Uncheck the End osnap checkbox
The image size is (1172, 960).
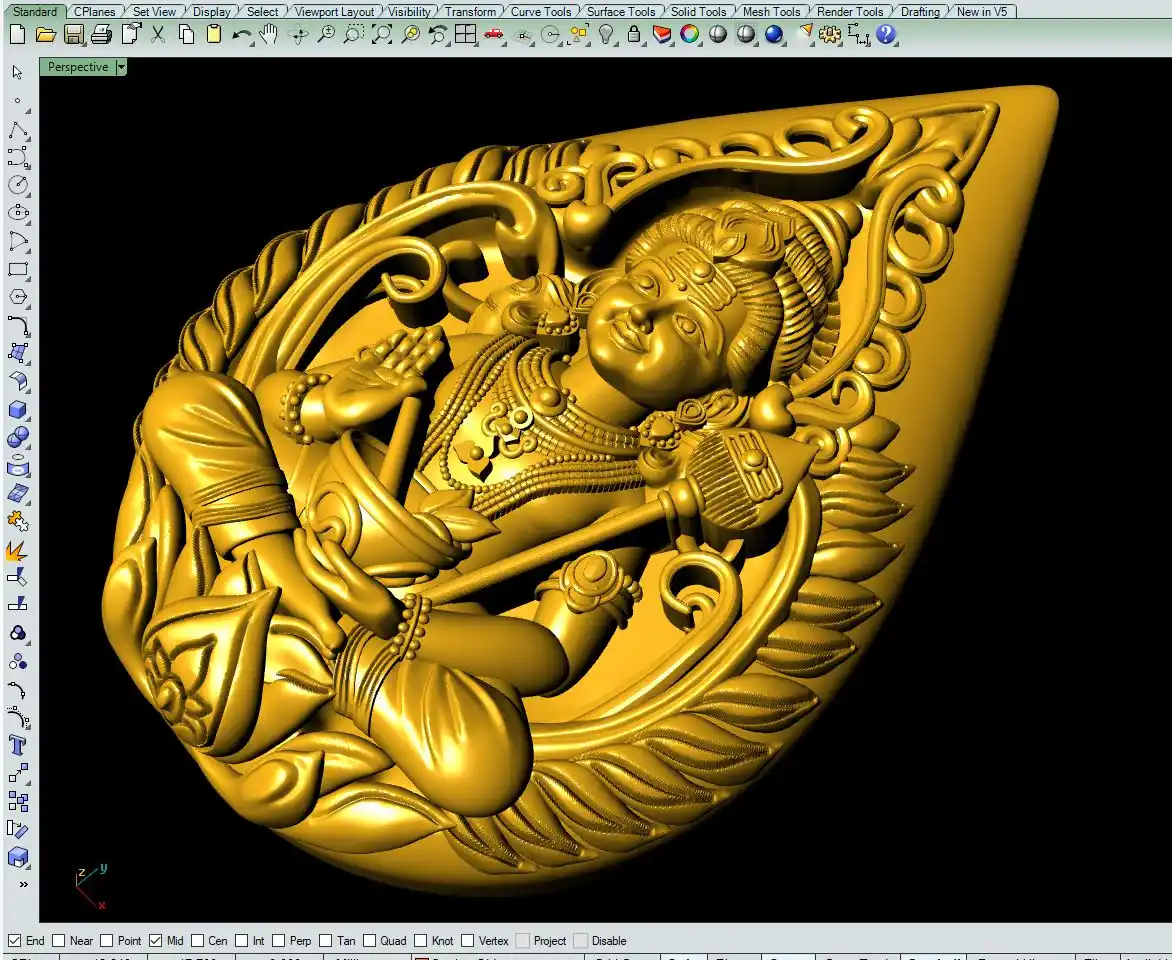click(15, 941)
